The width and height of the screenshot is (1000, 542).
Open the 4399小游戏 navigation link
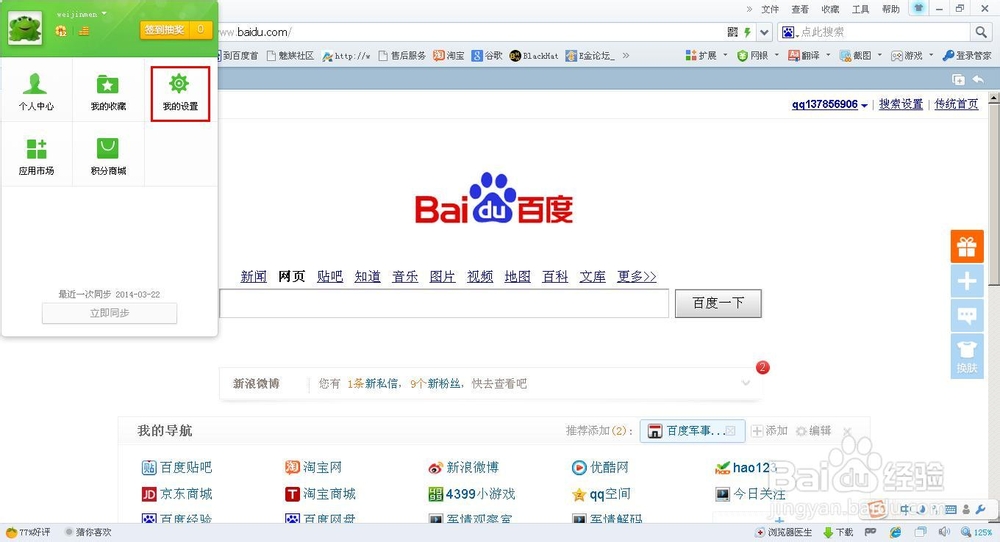point(472,494)
